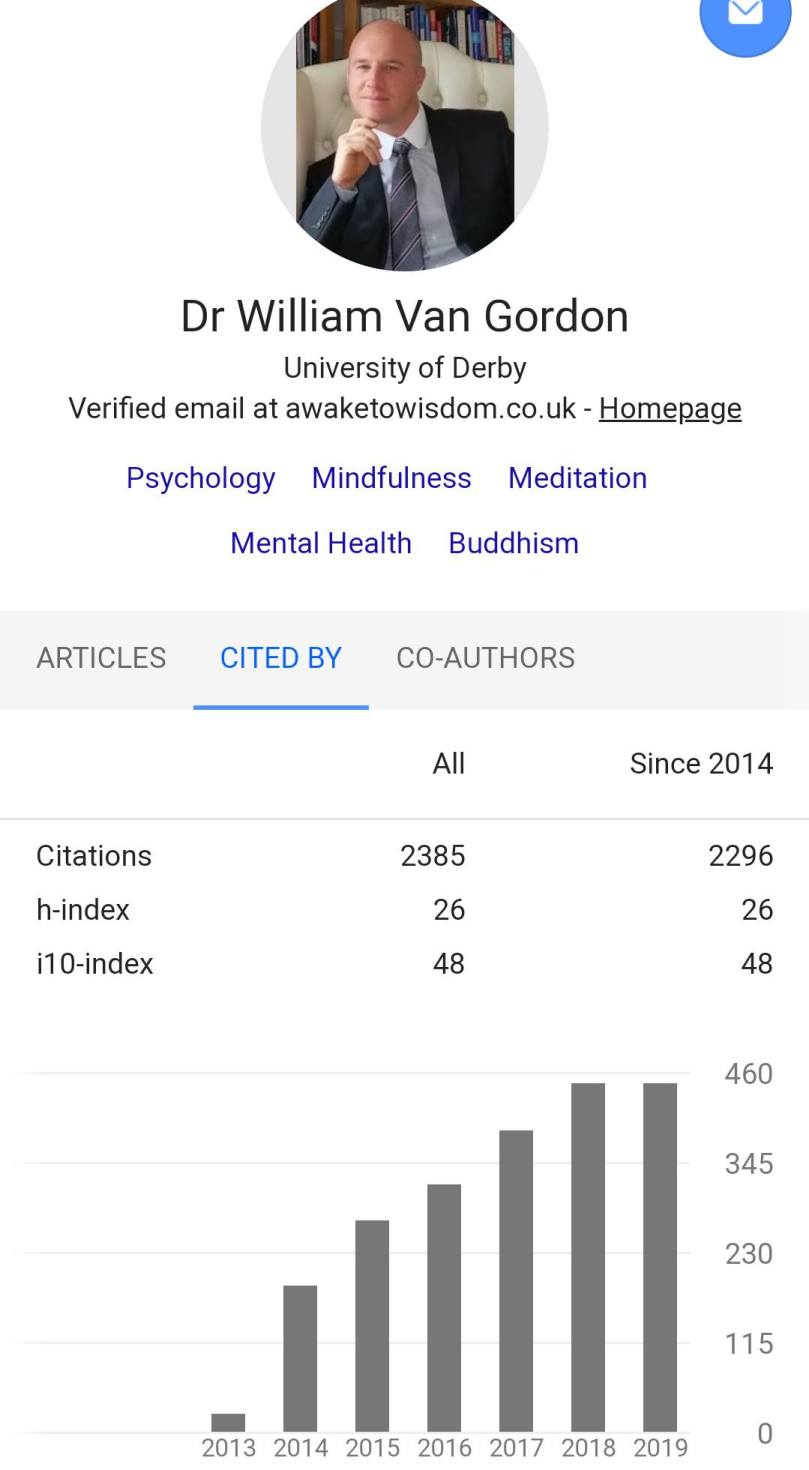The height and width of the screenshot is (1470, 809).
Task: Switch to the Articles tab
Action: pos(101,658)
